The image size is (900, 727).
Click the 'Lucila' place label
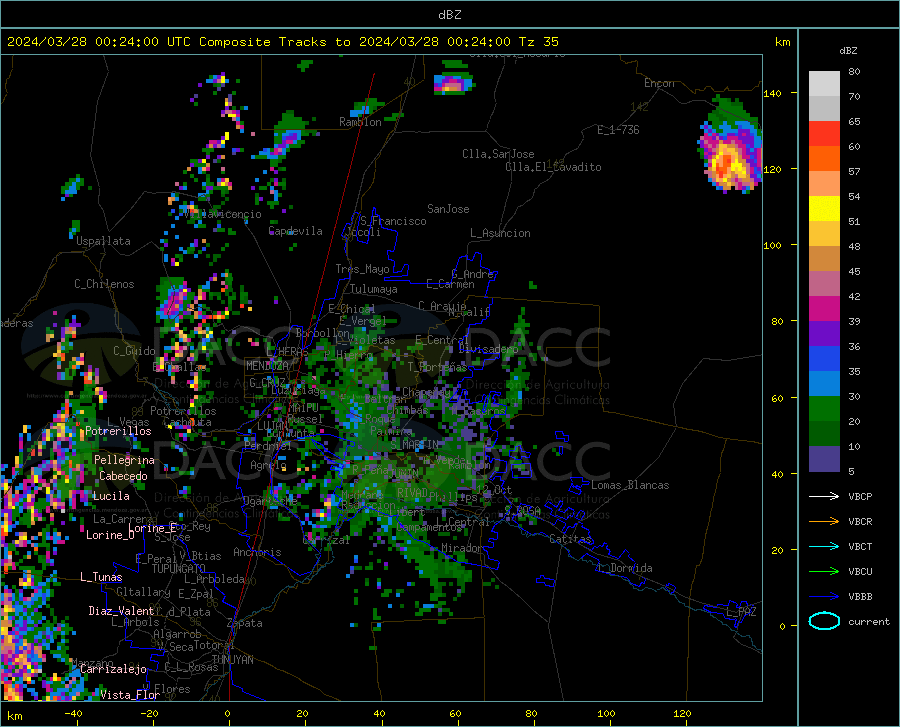tap(111, 496)
